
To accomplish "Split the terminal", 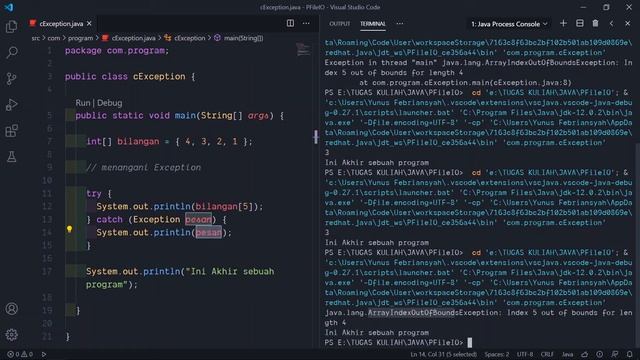I will (x=579, y=23).
